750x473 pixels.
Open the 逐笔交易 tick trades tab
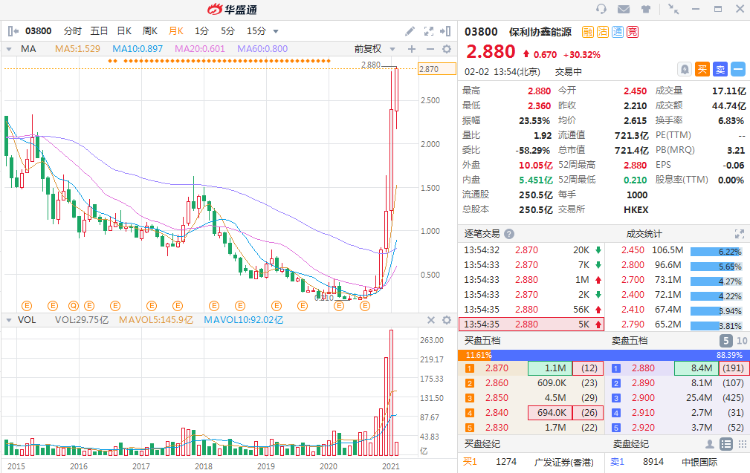point(482,234)
